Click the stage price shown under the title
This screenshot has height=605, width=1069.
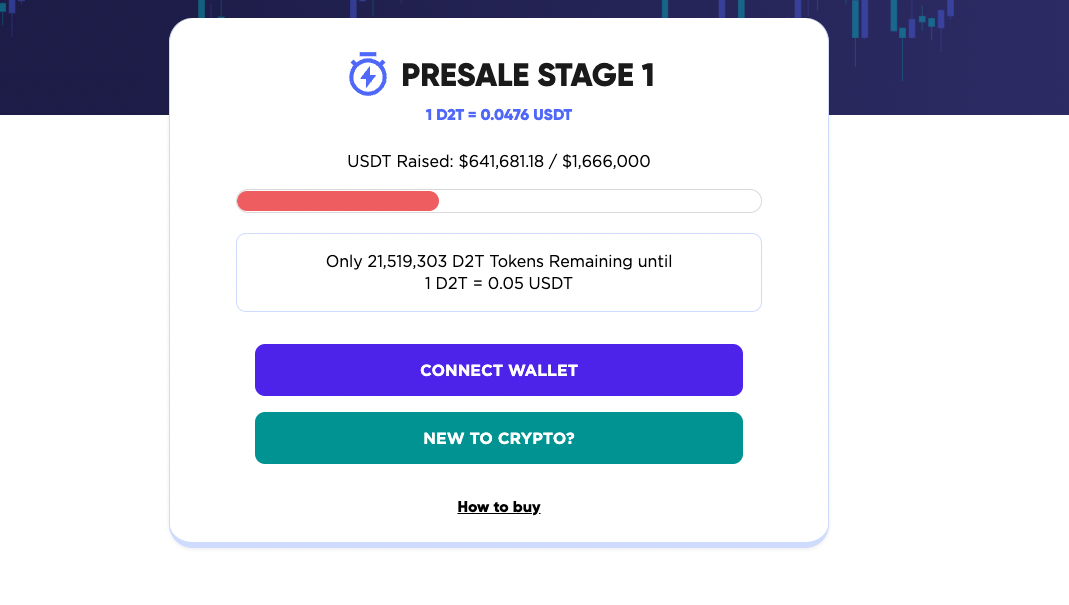(499, 114)
